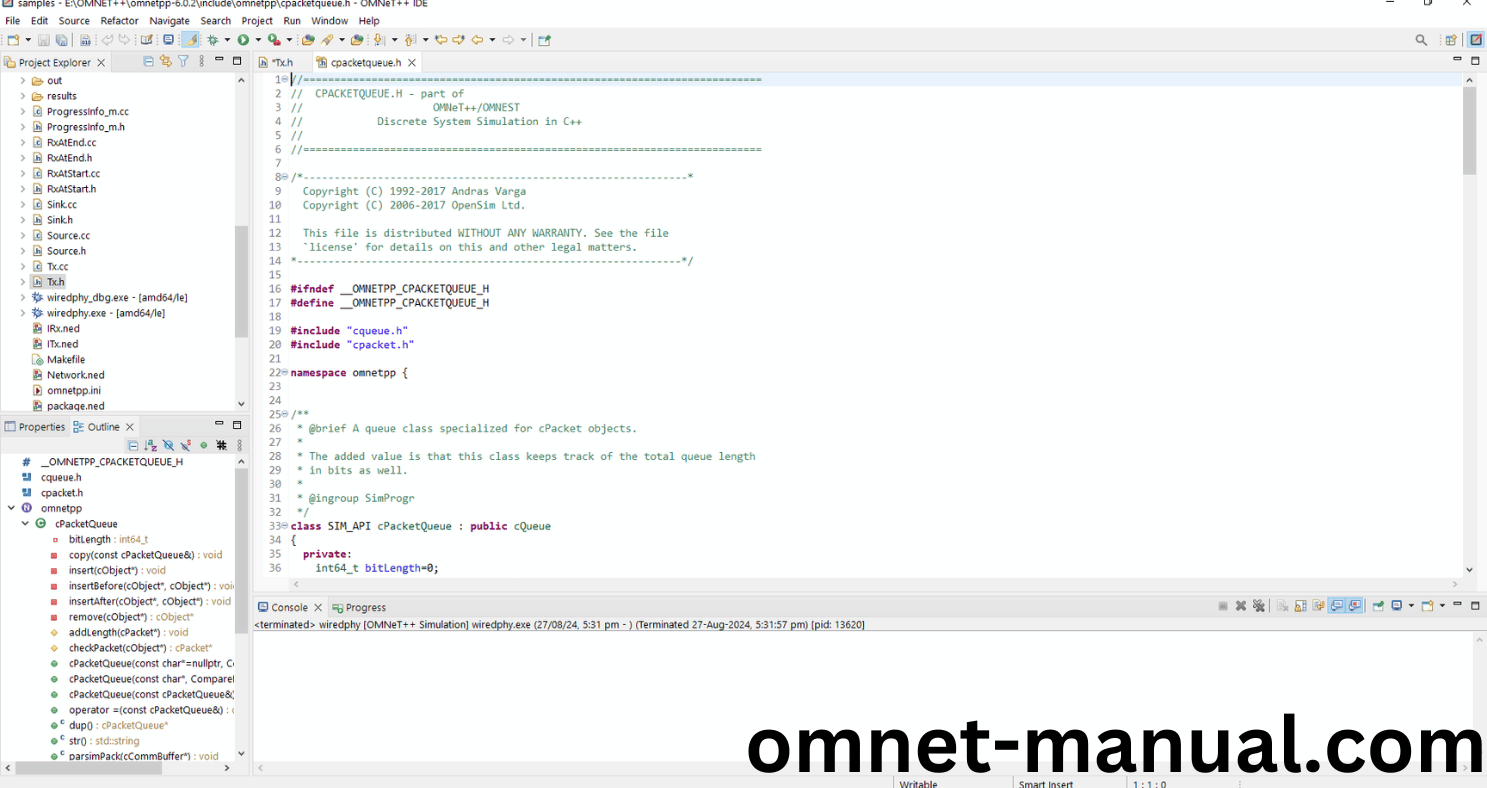
Task: Open the Run button dropdown arrow
Action: (x=257, y=40)
